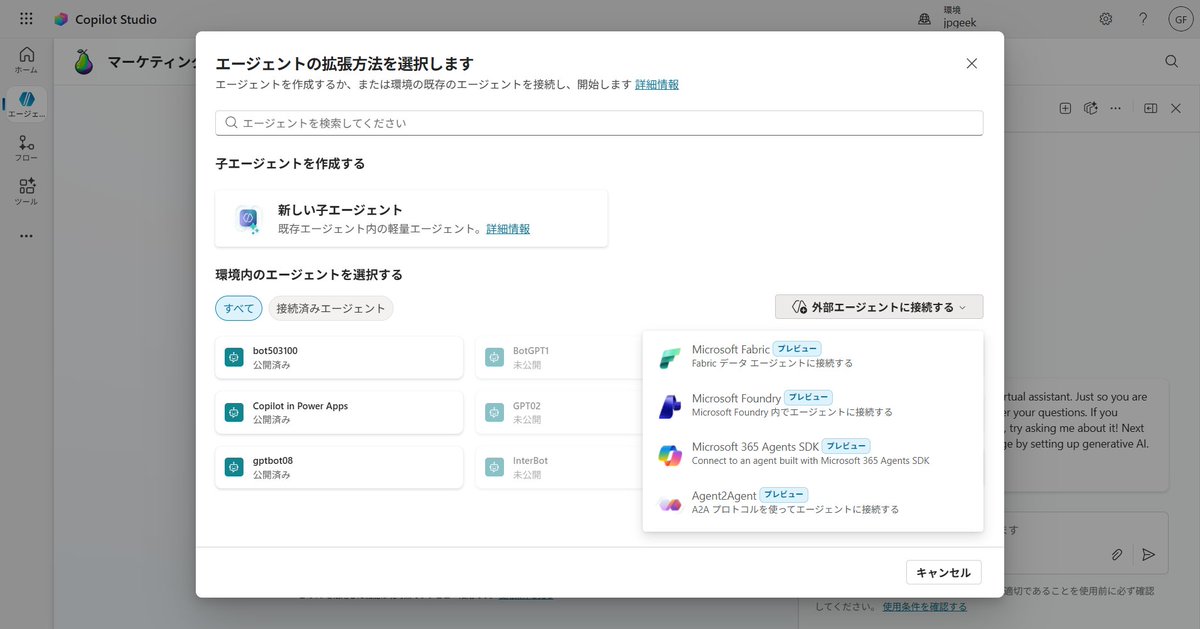The width and height of the screenshot is (1200, 629).
Task: Click the agent search input field
Action: tap(599, 123)
